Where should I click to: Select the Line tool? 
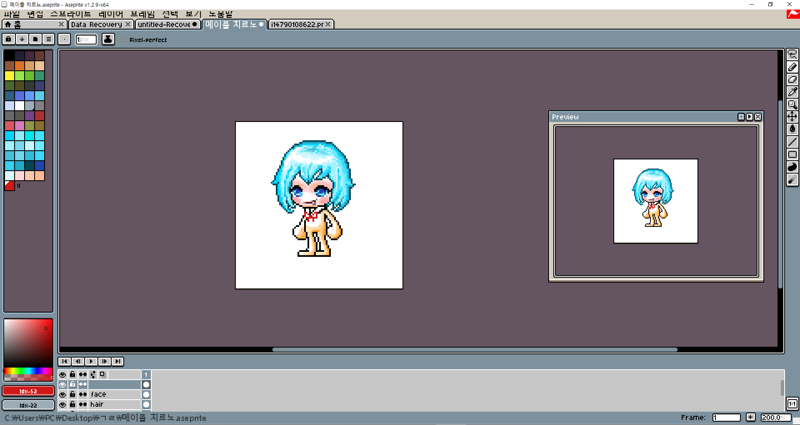792,142
